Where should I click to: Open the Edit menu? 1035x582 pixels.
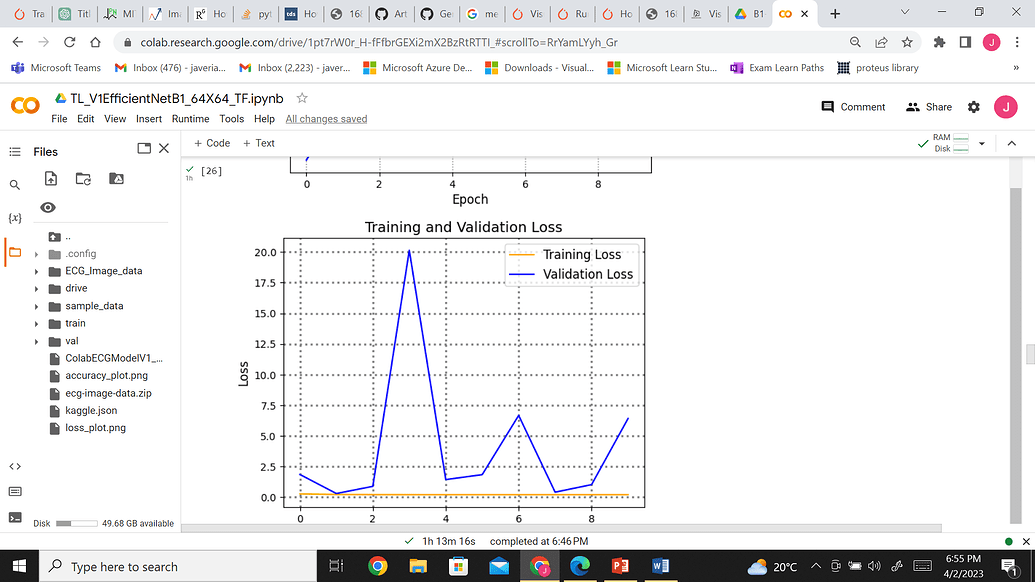point(85,119)
